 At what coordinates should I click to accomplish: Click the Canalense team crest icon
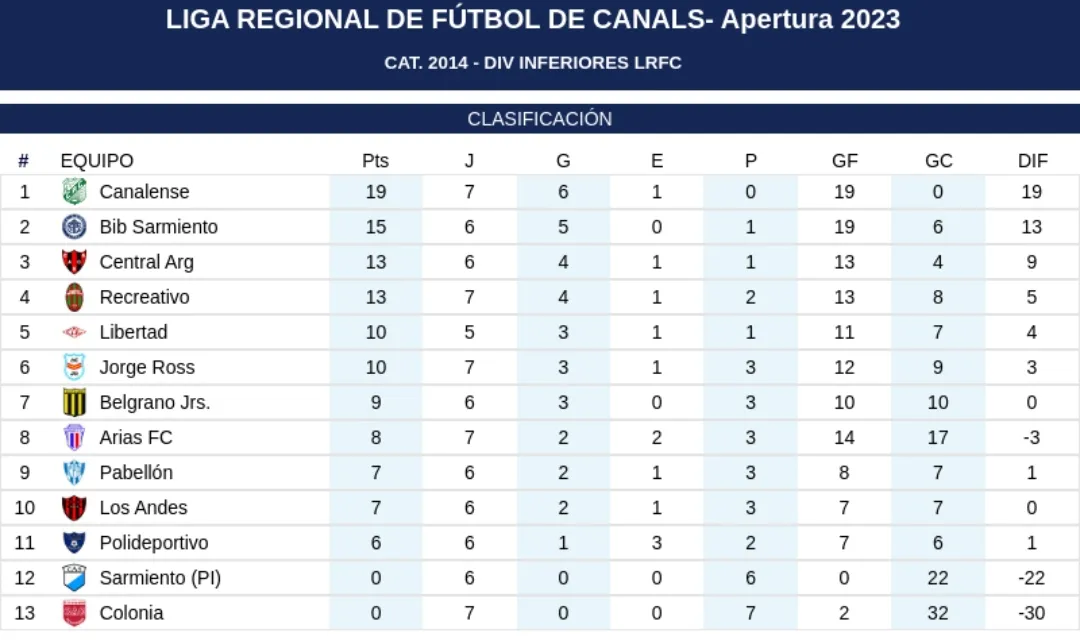click(75, 191)
